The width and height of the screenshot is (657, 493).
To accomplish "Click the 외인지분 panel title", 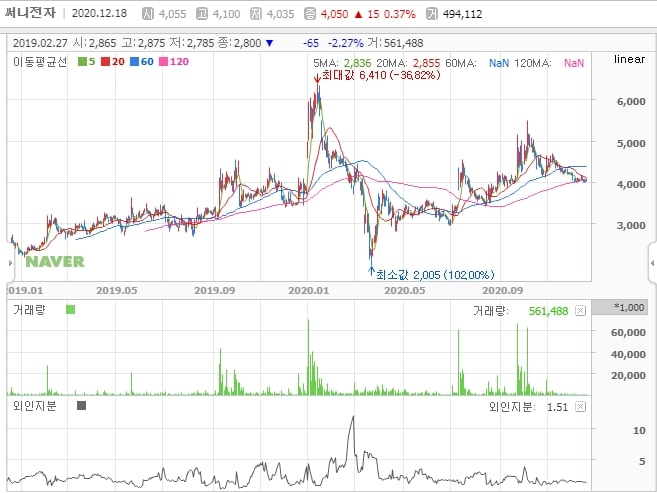I will pos(35,406).
